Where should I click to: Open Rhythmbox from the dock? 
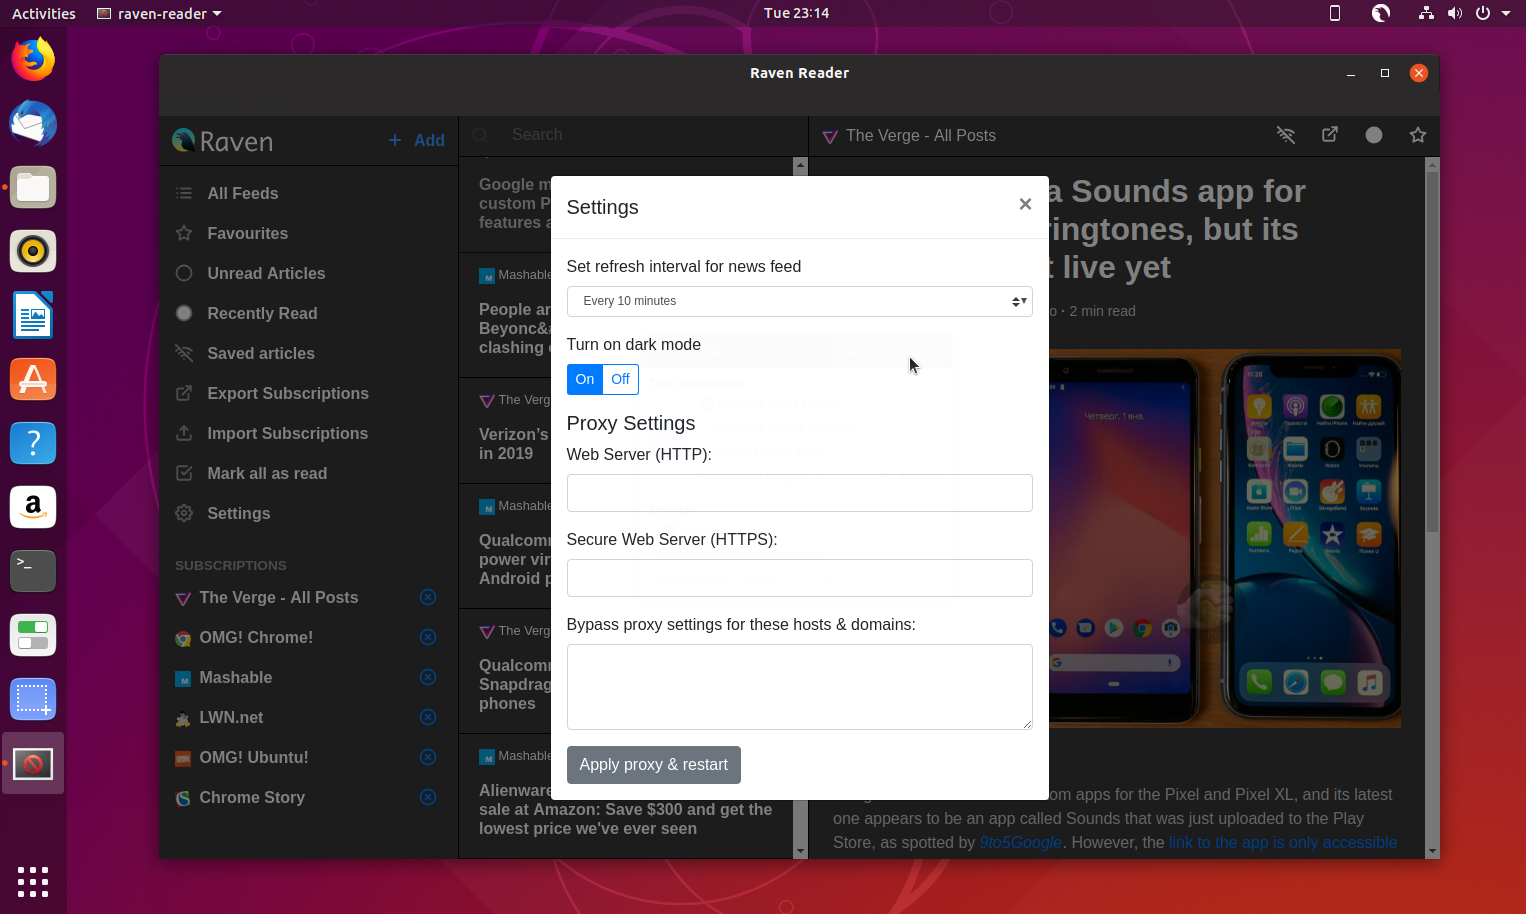[33, 251]
